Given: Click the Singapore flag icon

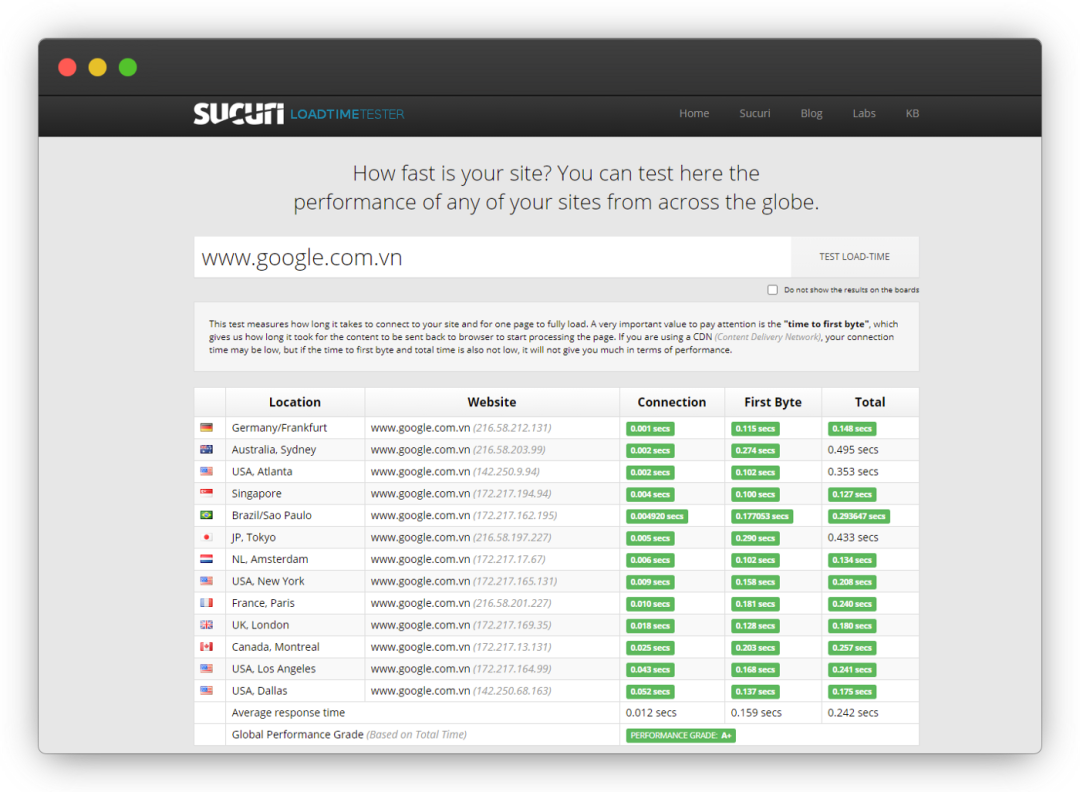Looking at the screenshot, I should click(x=207, y=493).
